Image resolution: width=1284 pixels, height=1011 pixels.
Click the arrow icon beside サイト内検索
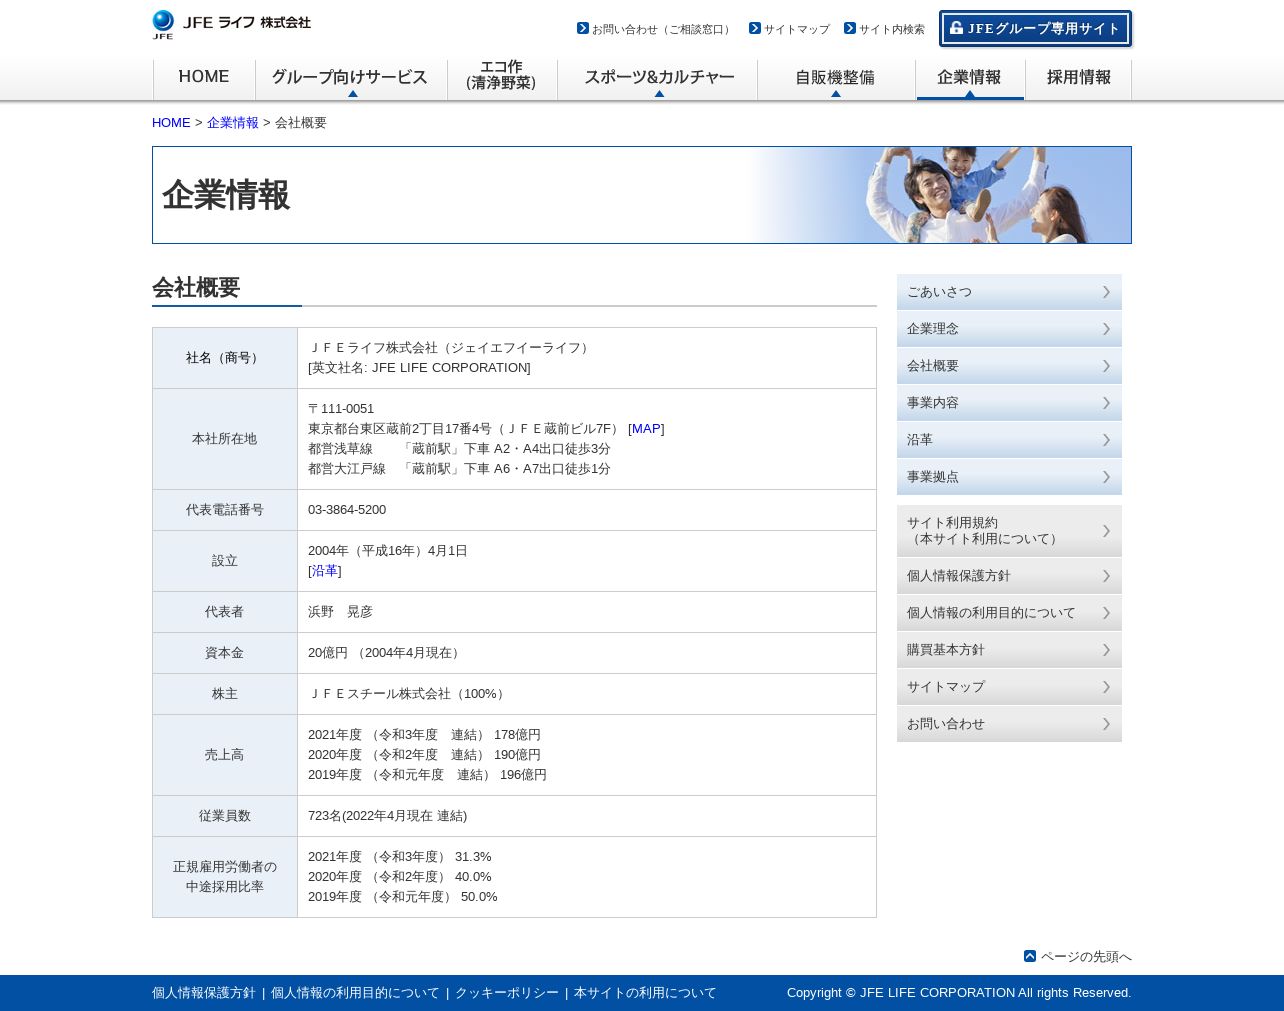pyautogui.click(x=850, y=28)
